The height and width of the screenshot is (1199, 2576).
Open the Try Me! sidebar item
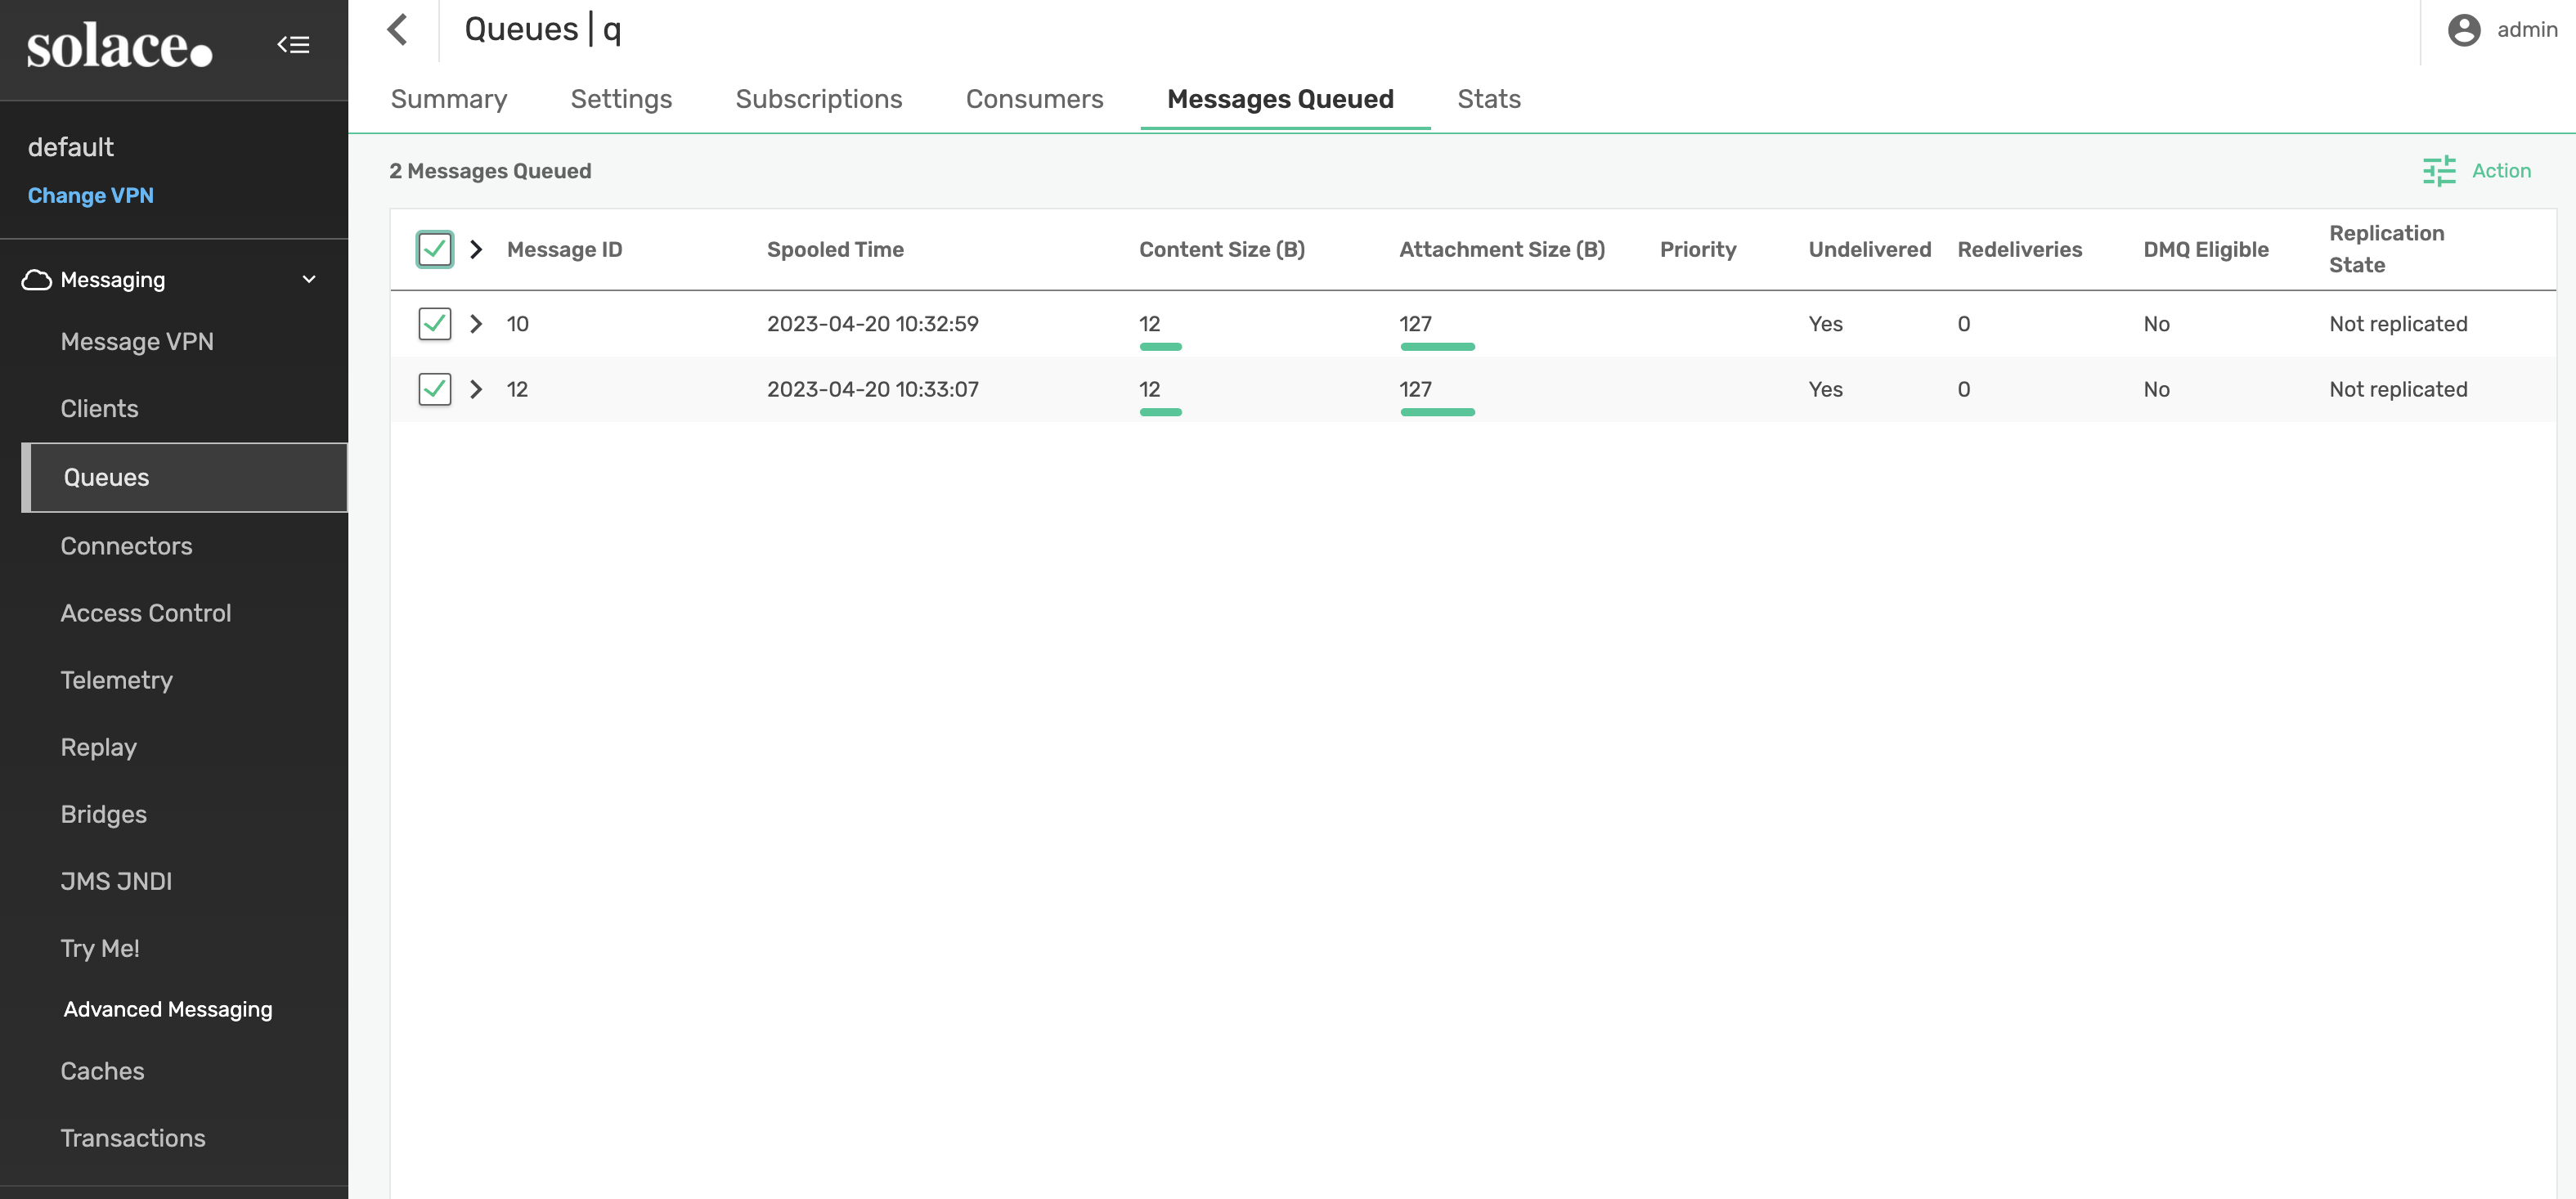tap(100, 948)
